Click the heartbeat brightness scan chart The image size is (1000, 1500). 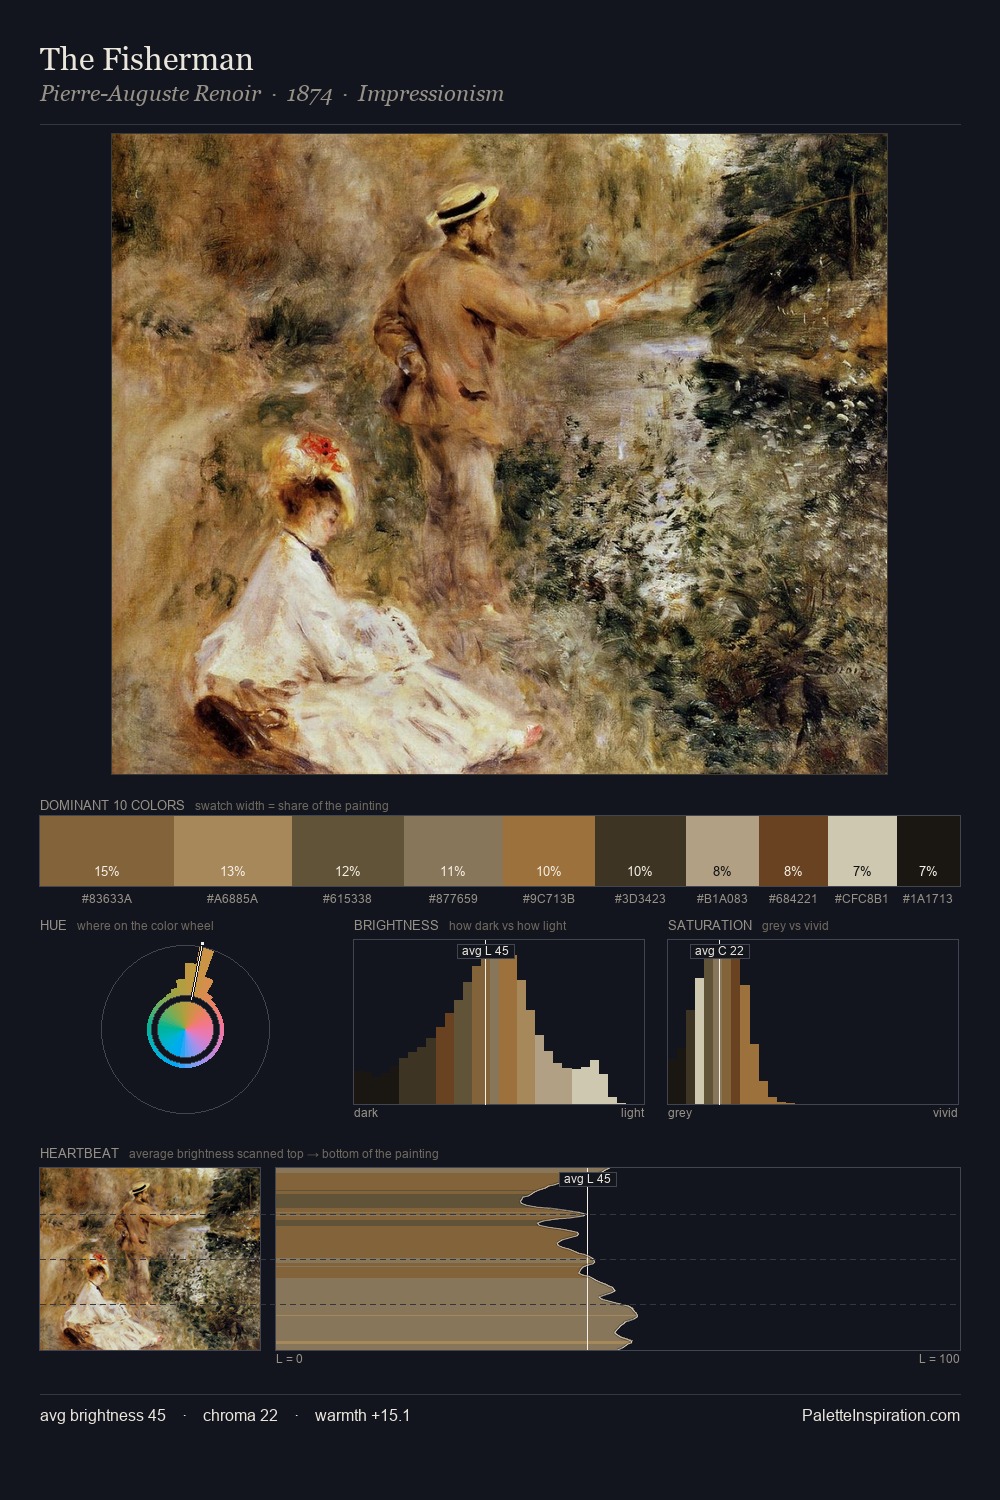pos(618,1259)
